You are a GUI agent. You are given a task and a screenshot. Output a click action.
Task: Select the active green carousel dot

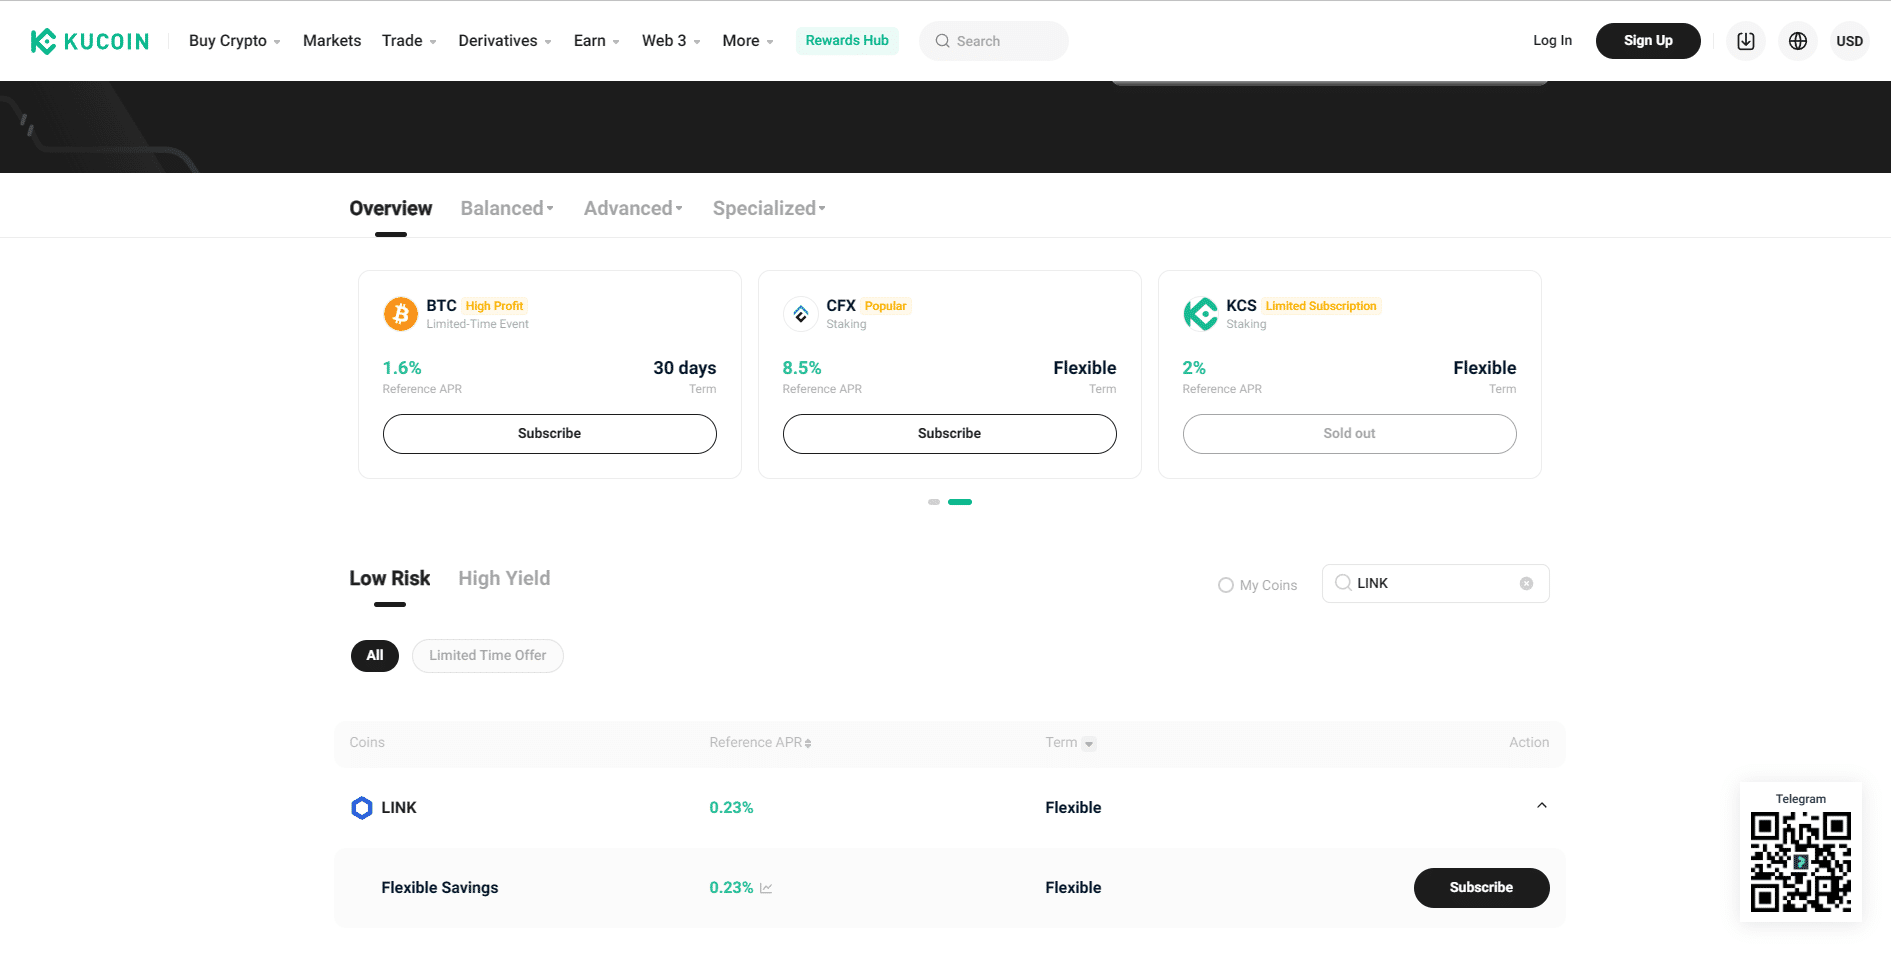pos(960,502)
